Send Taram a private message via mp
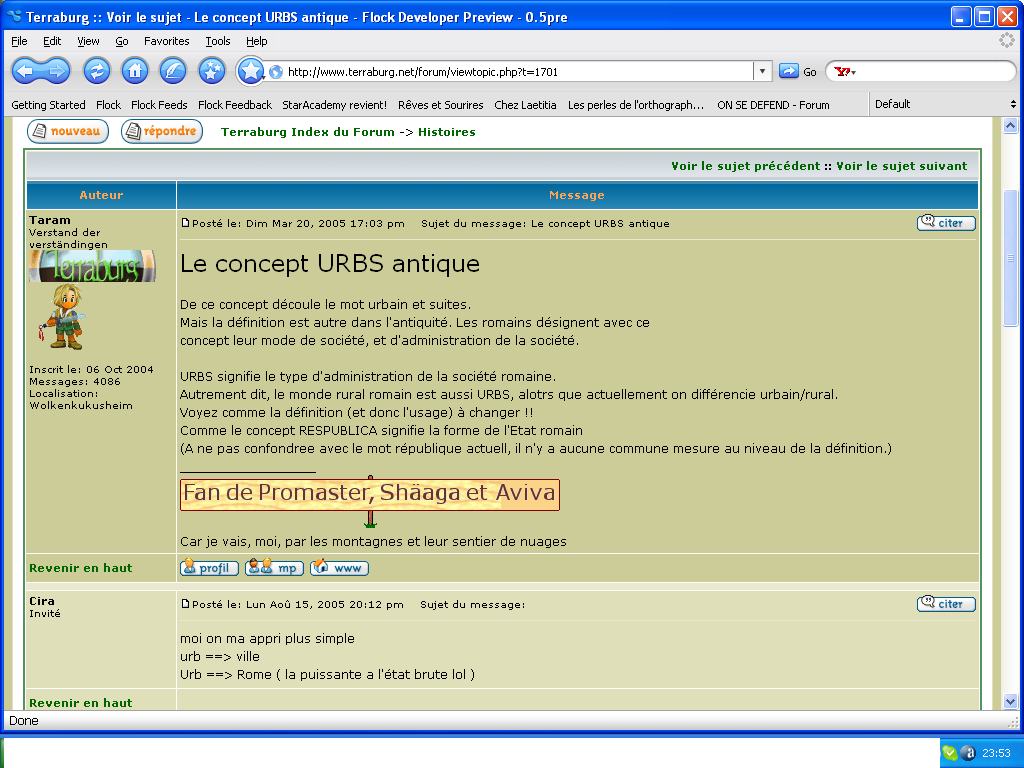The width and height of the screenshot is (1024, 768). 274,568
